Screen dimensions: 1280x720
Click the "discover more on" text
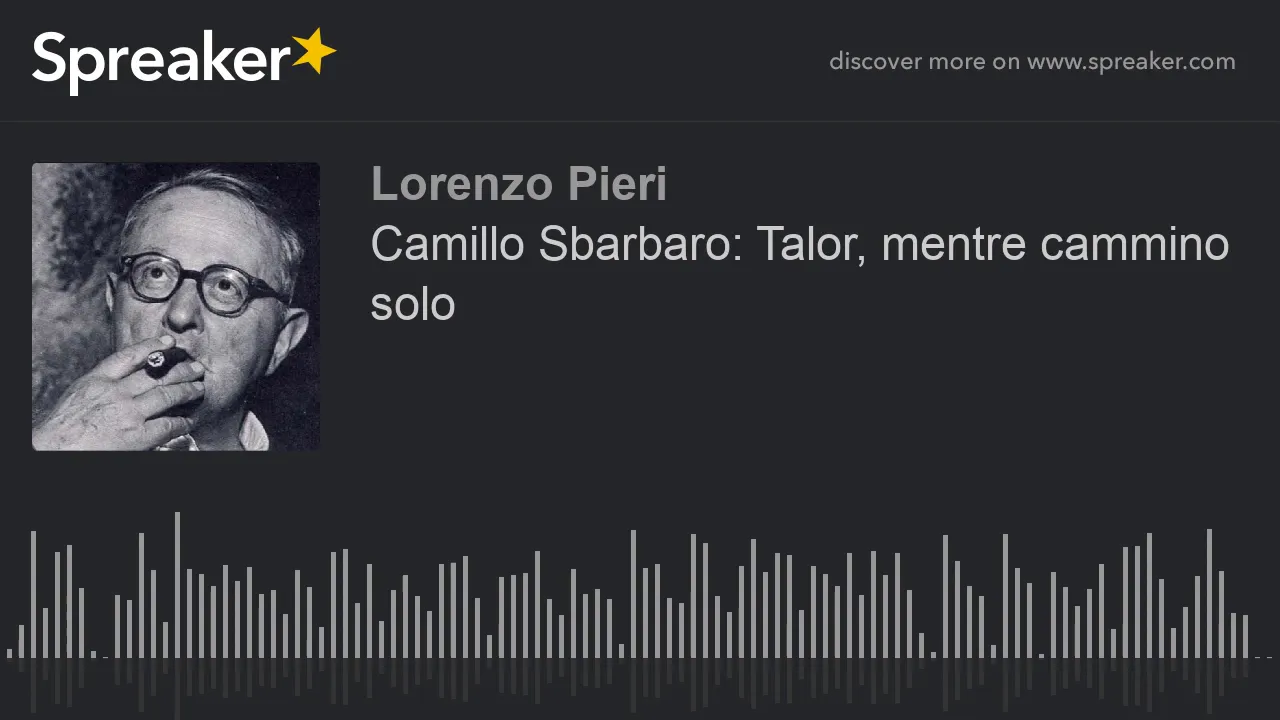[924, 62]
